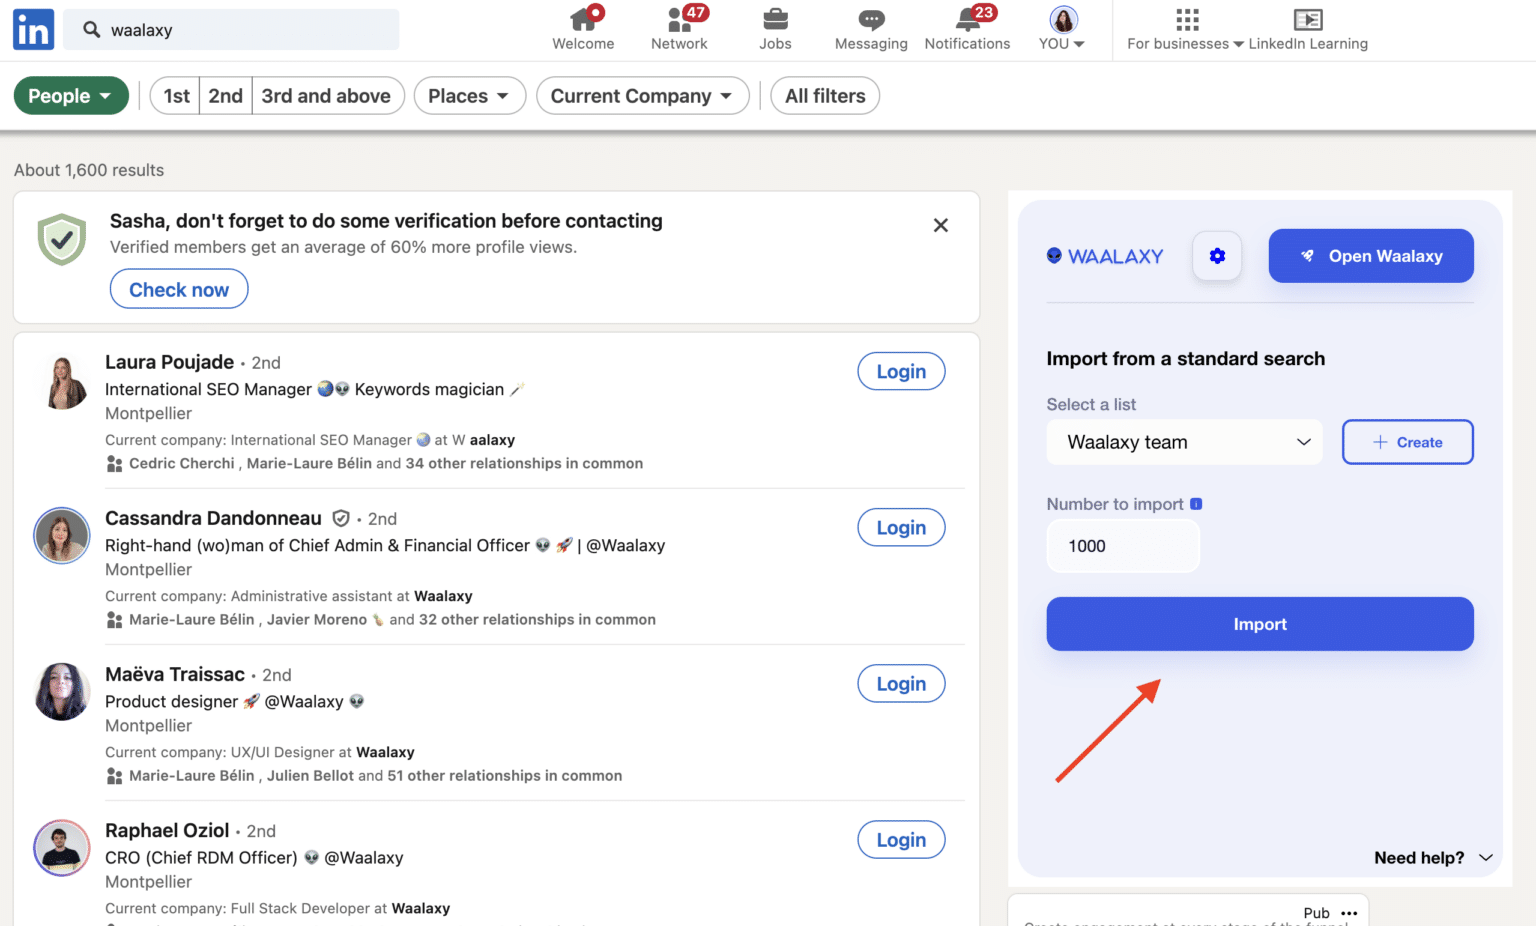Click the Number to import info icon
1536x926 pixels.
[1196, 504]
